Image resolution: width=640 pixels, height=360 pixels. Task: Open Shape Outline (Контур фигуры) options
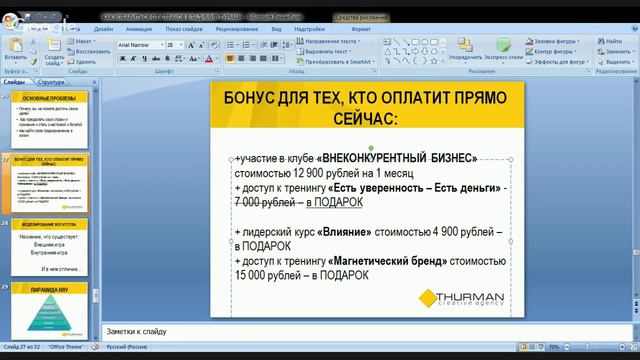point(551,51)
